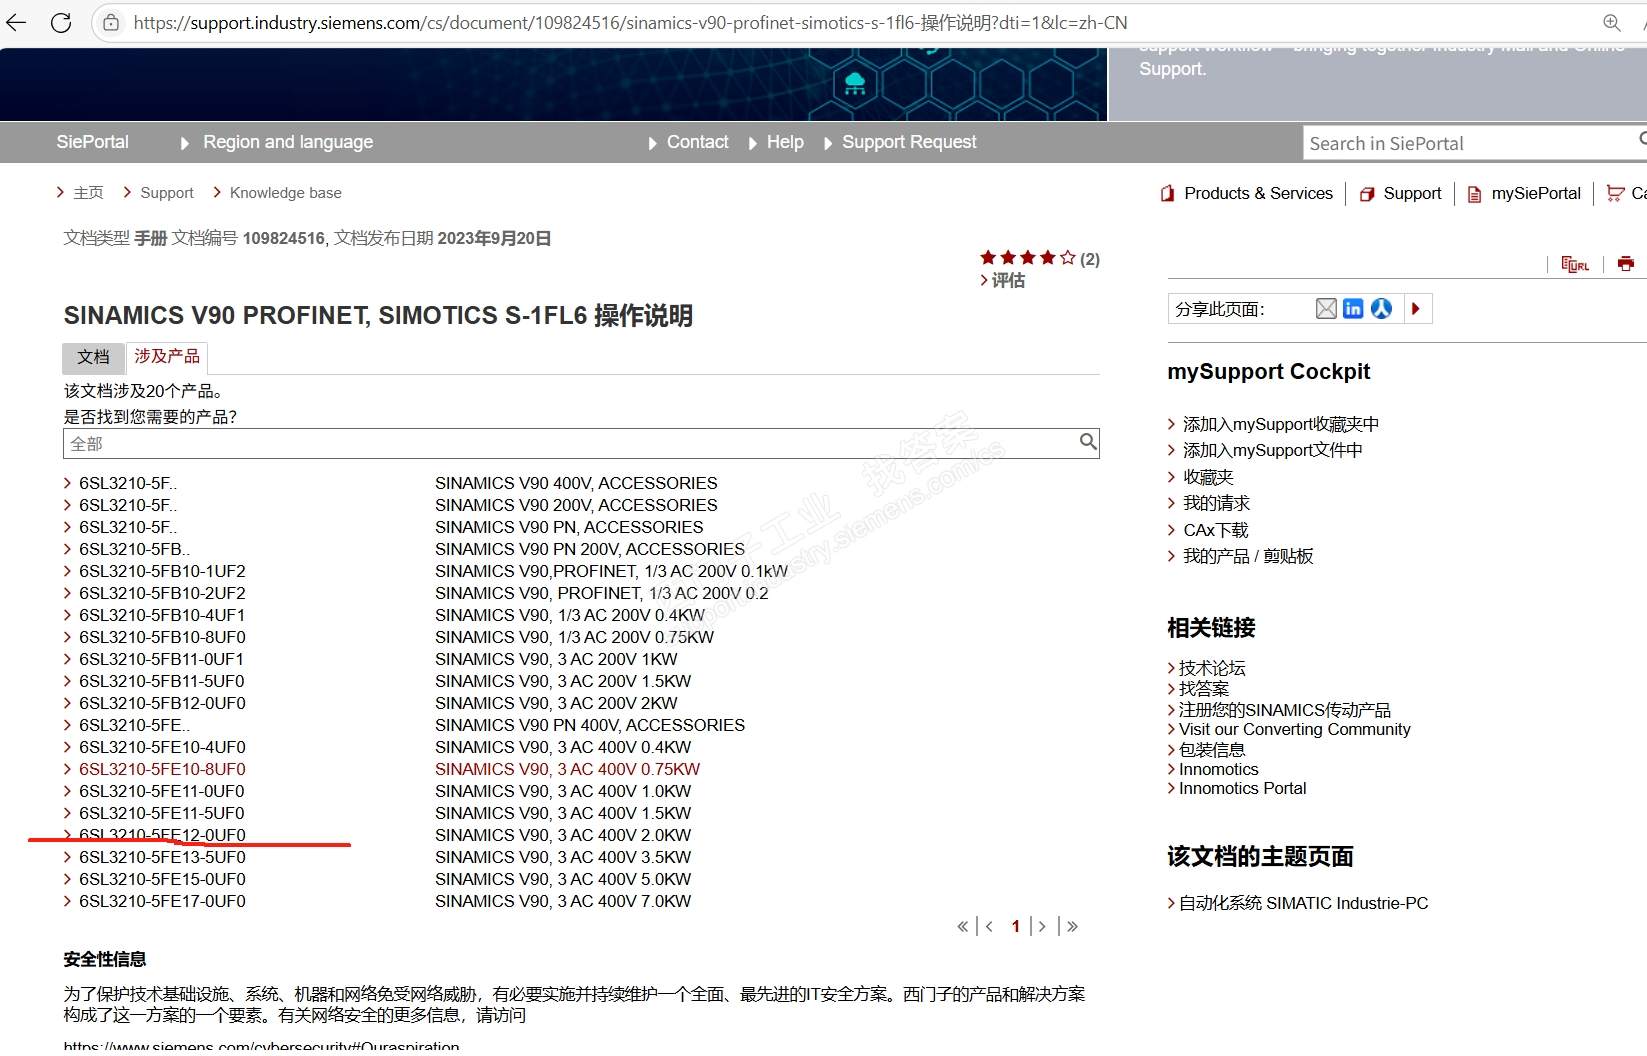
Task: Open the 收藏夹 link
Action: (x=1208, y=478)
